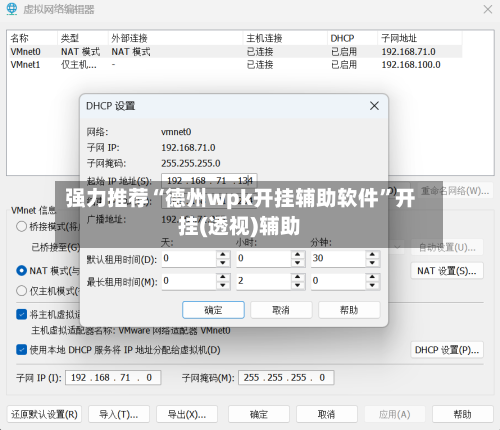Increase 最长租用时间 hours value
The height and width of the screenshot is (430, 500).
298,277
